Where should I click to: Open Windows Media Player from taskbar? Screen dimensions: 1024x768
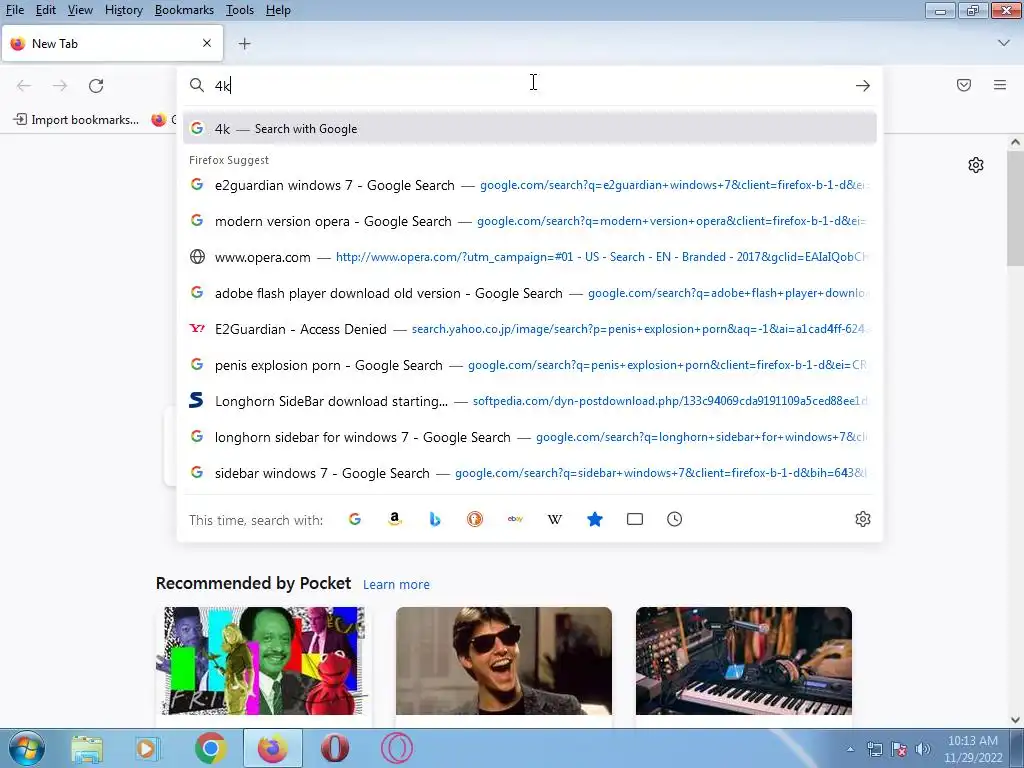pyautogui.click(x=146, y=748)
